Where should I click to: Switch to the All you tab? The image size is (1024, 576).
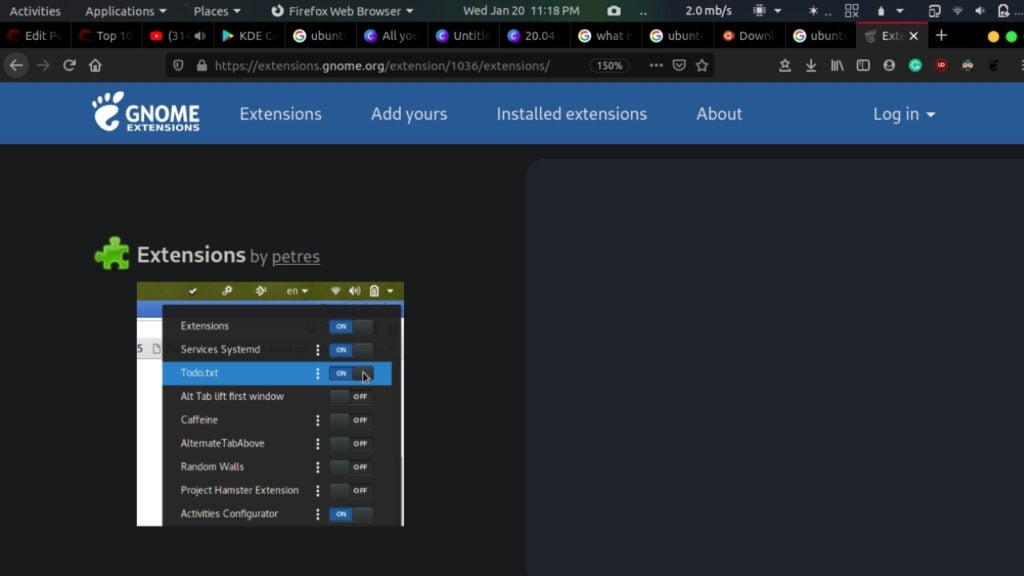click(x=391, y=36)
